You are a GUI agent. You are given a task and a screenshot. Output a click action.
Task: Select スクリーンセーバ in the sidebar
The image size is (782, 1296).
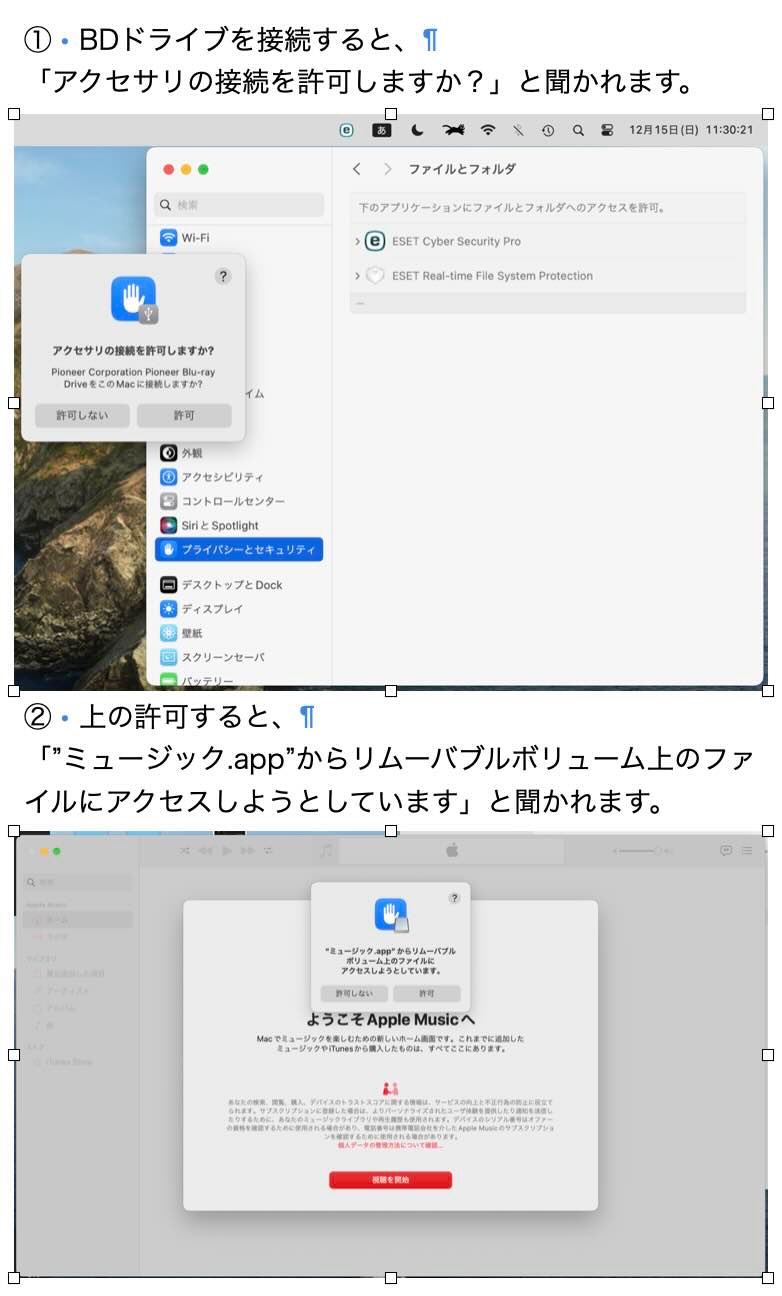click(x=240, y=657)
